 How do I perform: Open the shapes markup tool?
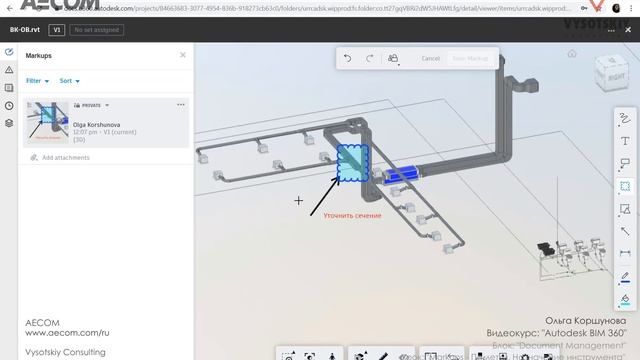[x=625, y=209]
